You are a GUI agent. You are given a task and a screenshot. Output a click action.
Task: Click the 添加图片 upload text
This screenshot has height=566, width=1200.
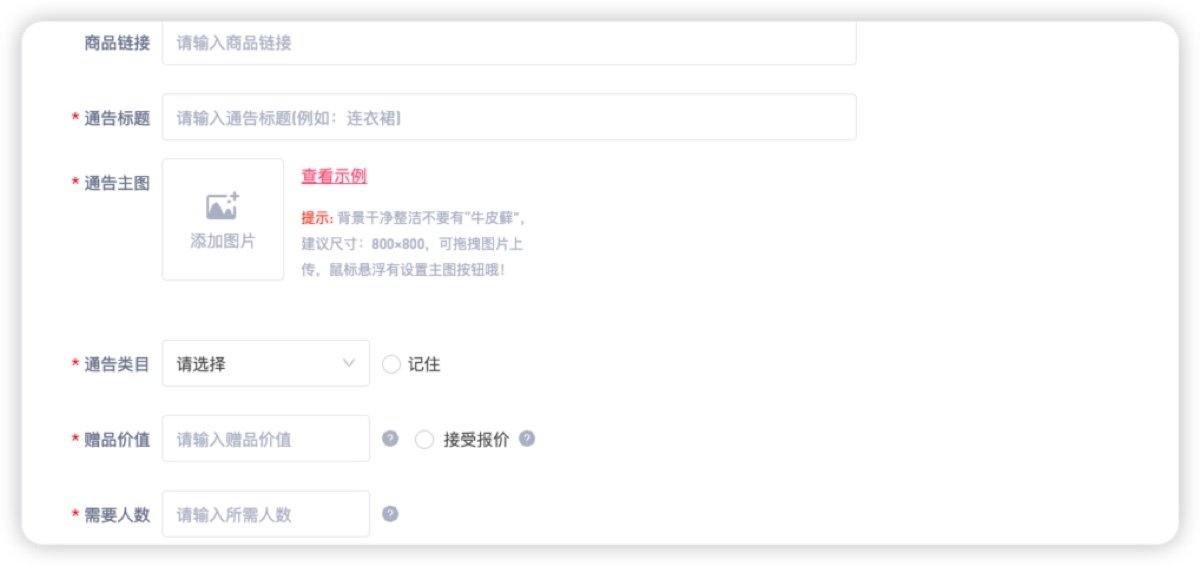[223, 241]
